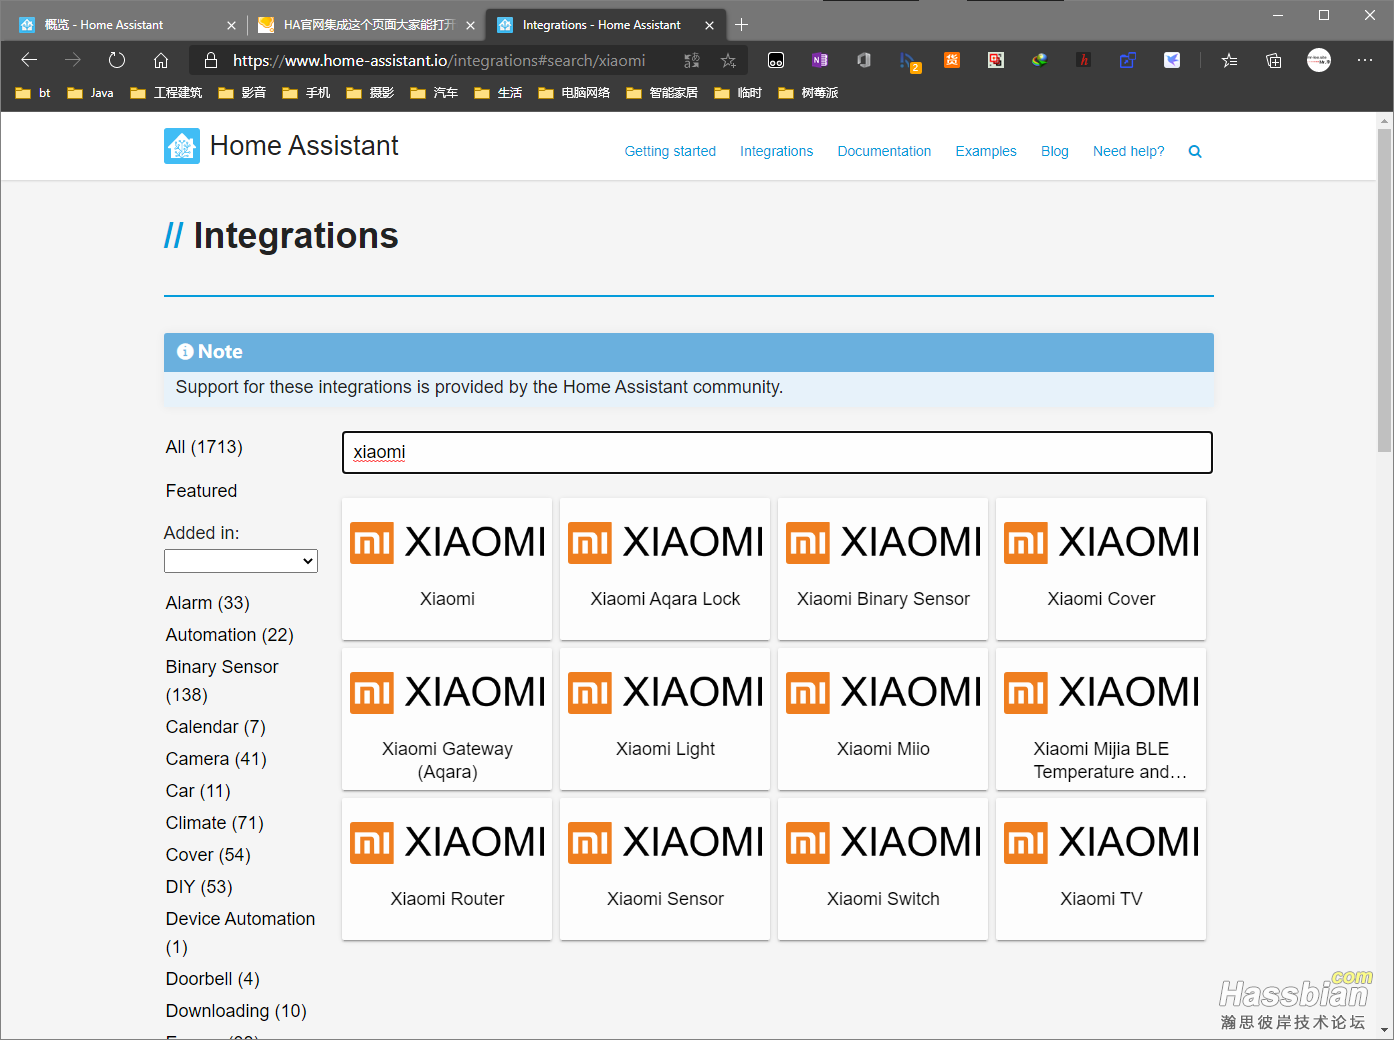Open the Xiaomi Miio integration card

tap(883, 719)
